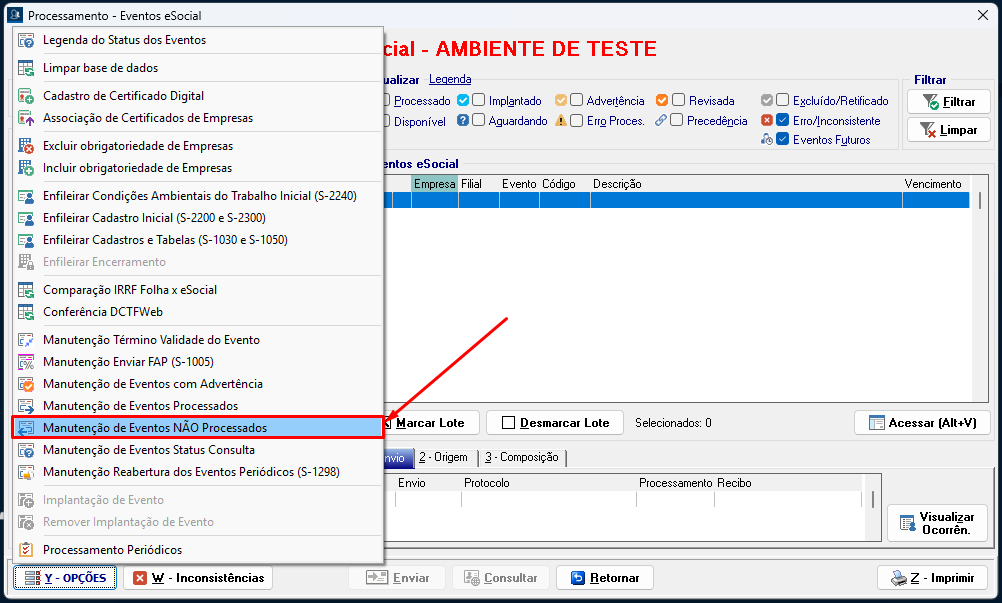The height and width of the screenshot is (603, 1002).
Task: Click the Legenda do Status dos Eventos icon
Action: point(26,40)
